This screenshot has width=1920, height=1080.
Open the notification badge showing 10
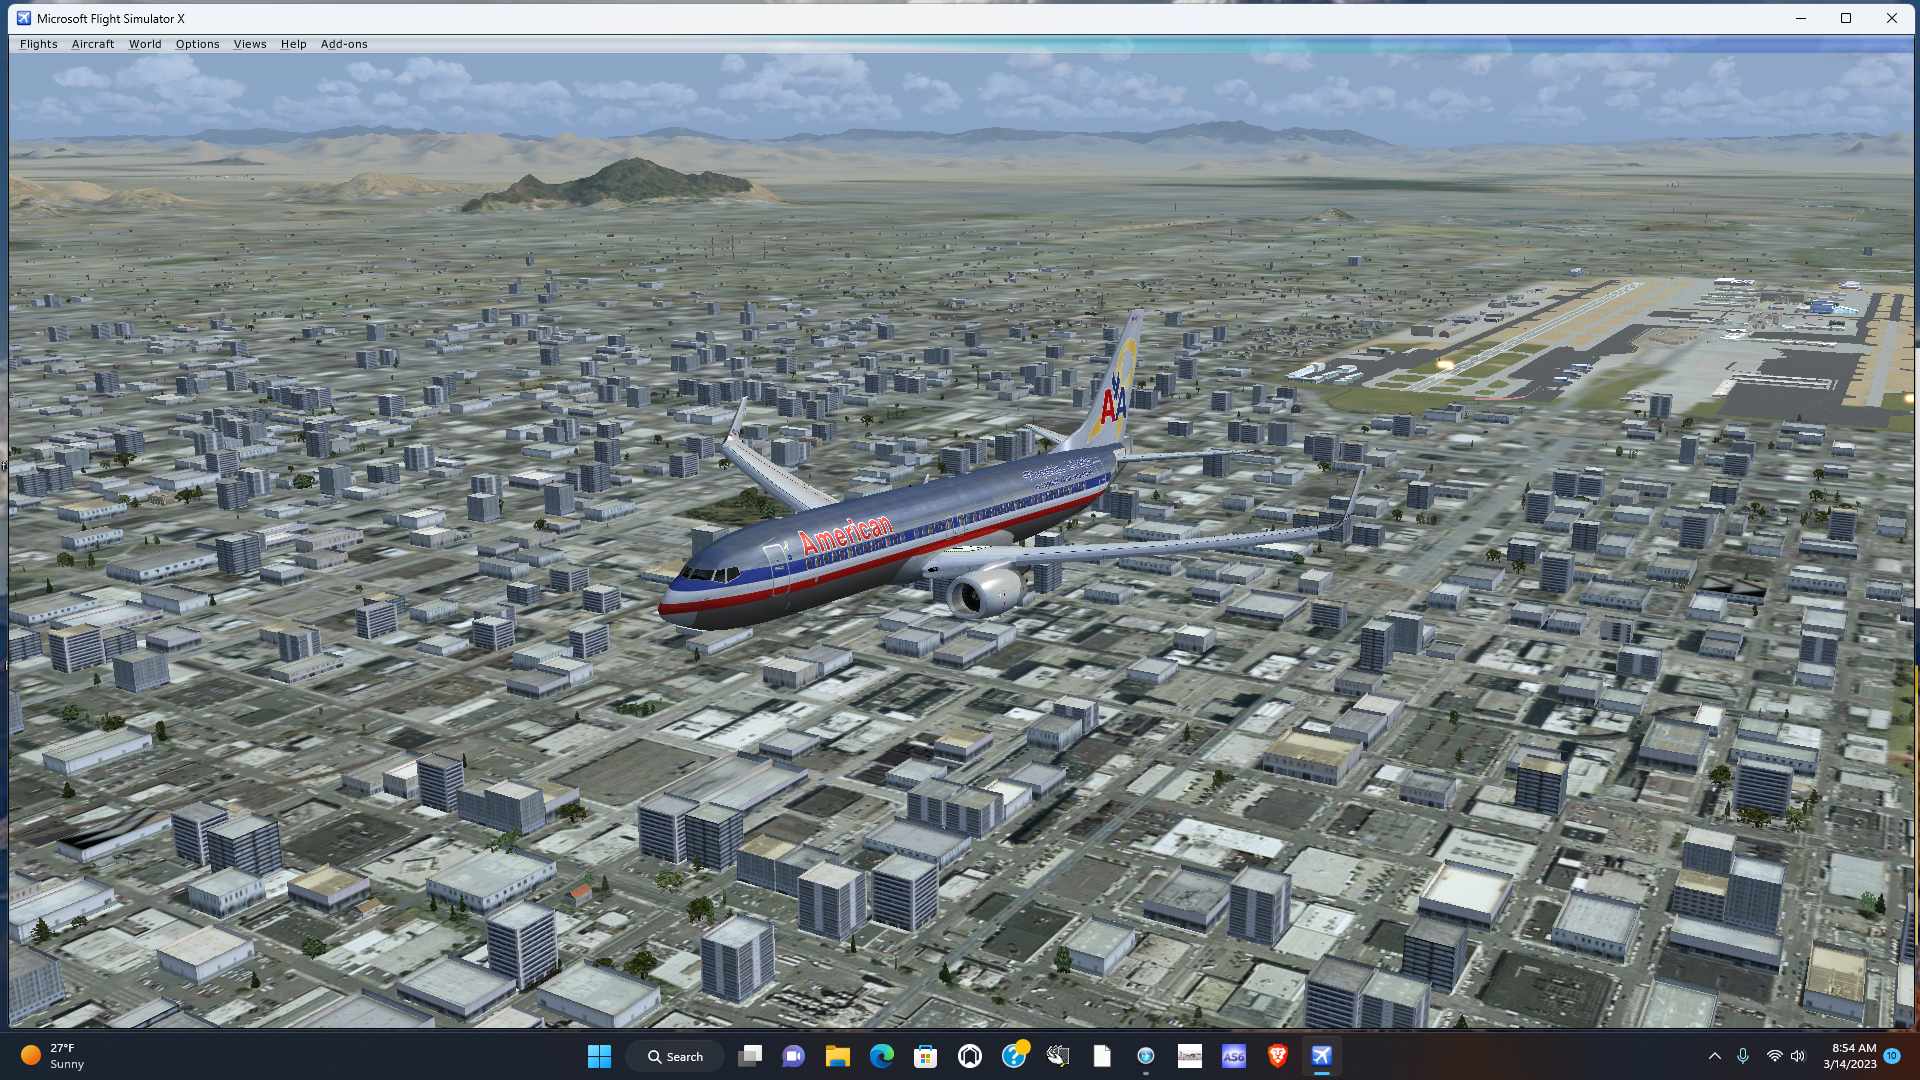point(1892,1056)
